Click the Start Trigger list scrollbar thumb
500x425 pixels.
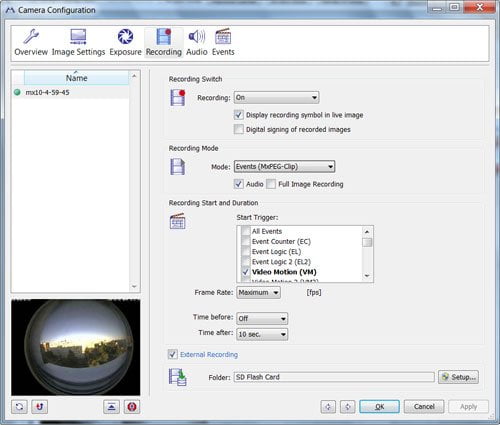[367, 242]
